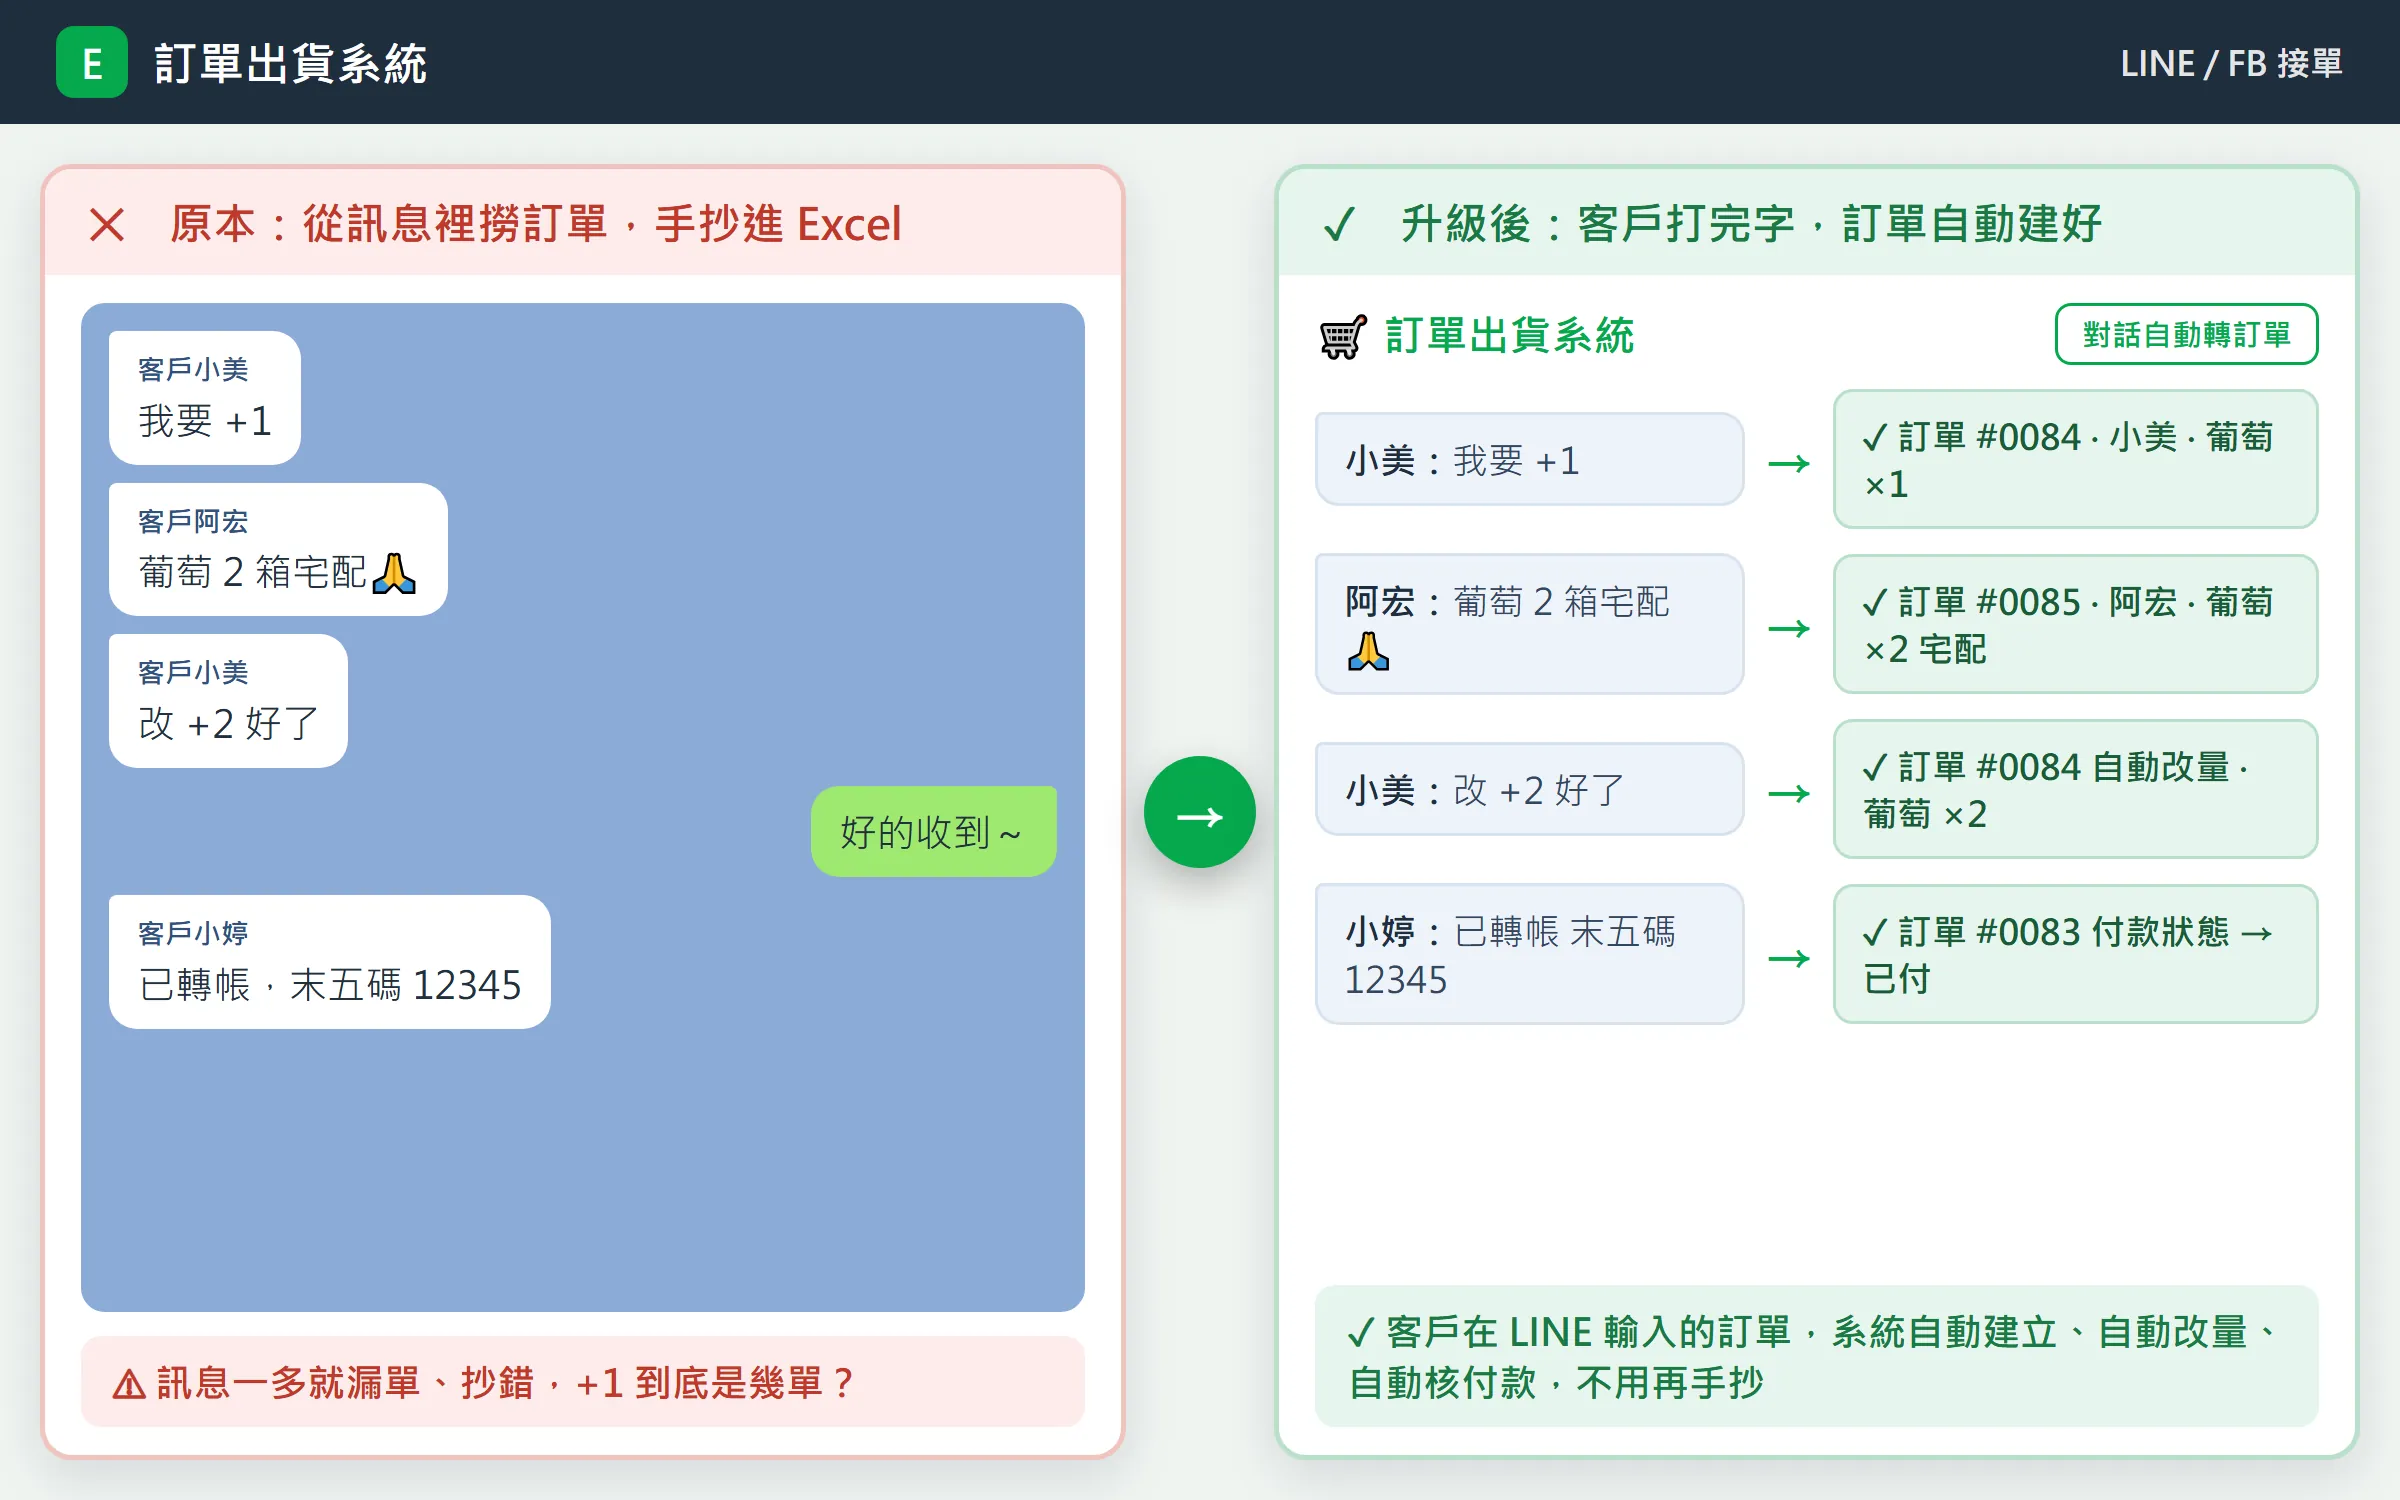
Task: Click the green circular arrow button
Action: (1199, 812)
